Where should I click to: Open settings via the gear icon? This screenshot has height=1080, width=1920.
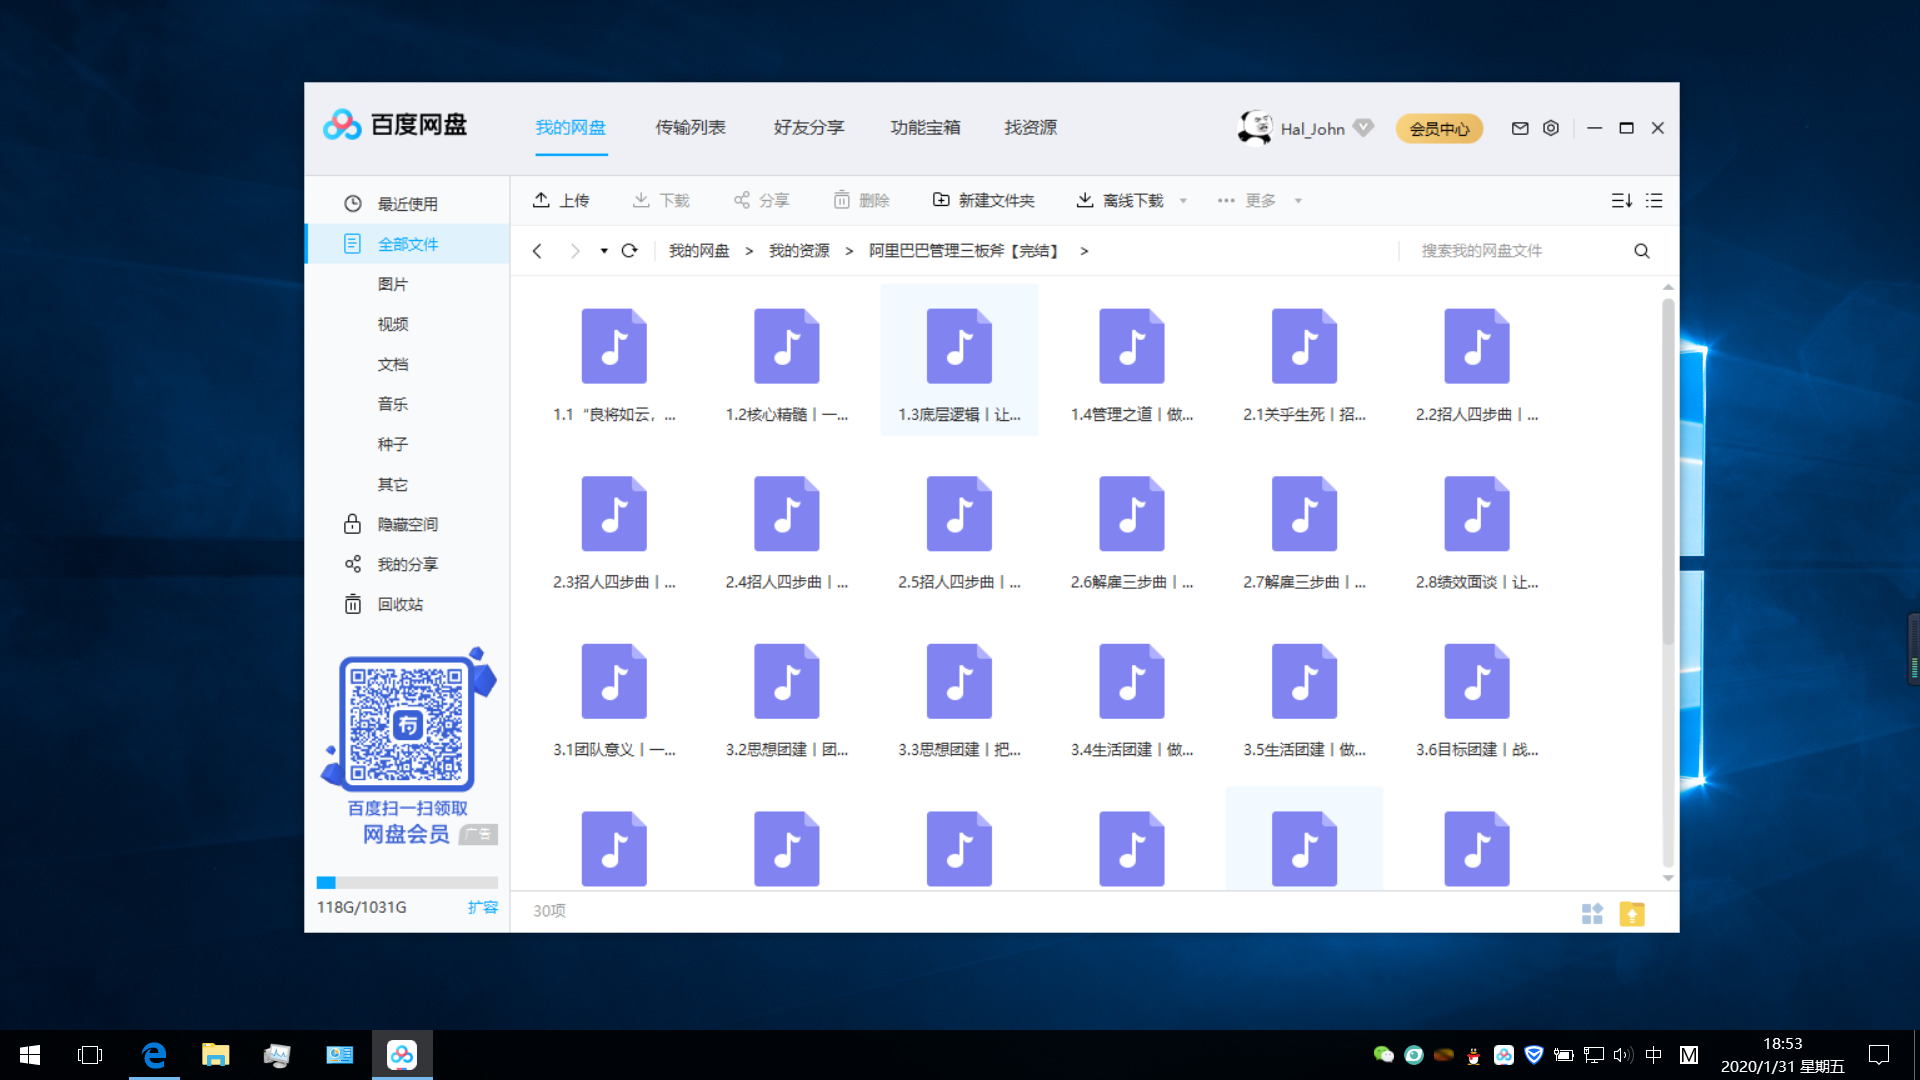pos(1551,128)
